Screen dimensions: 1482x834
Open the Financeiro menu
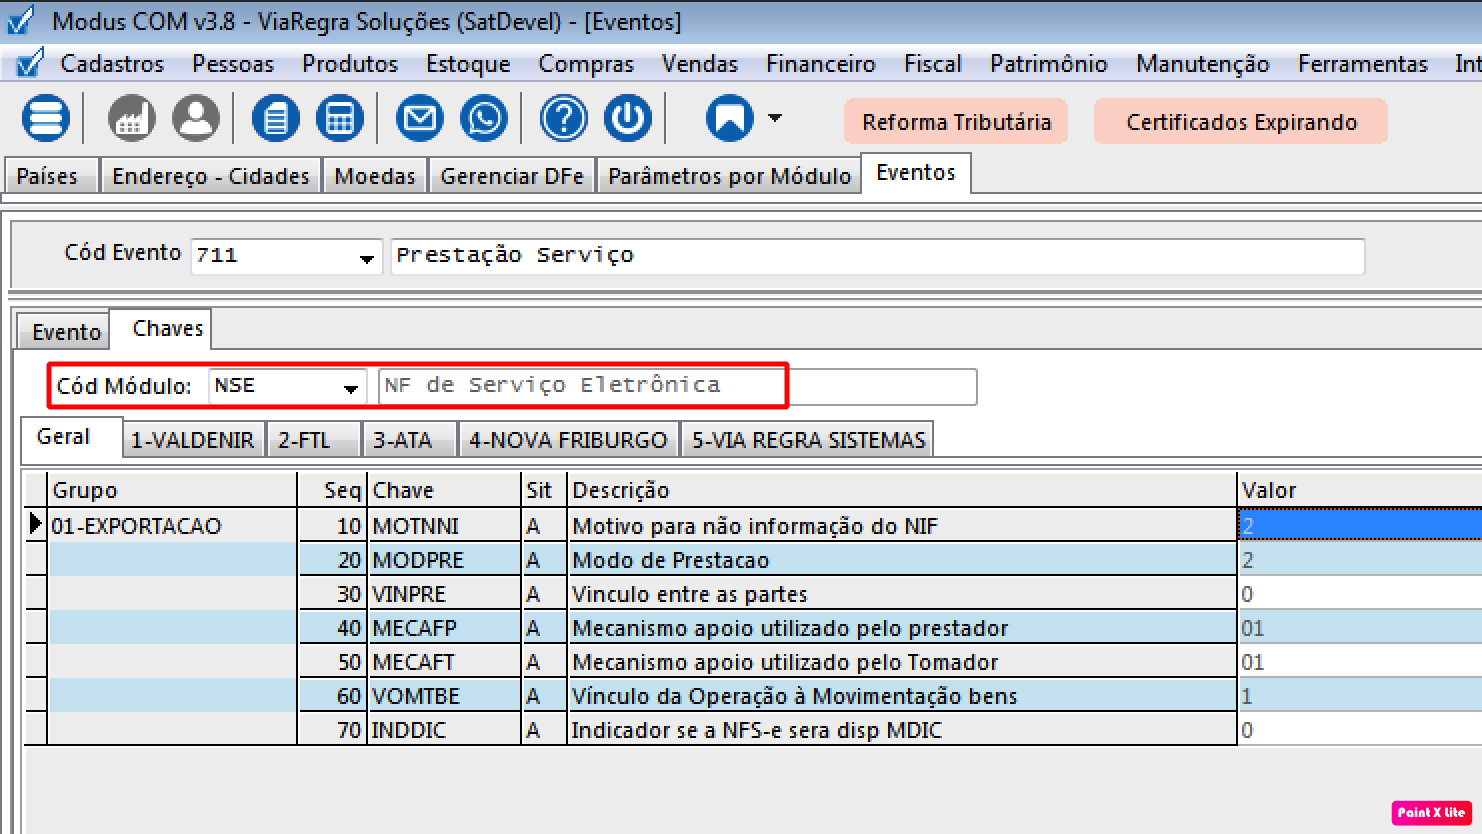tap(820, 64)
